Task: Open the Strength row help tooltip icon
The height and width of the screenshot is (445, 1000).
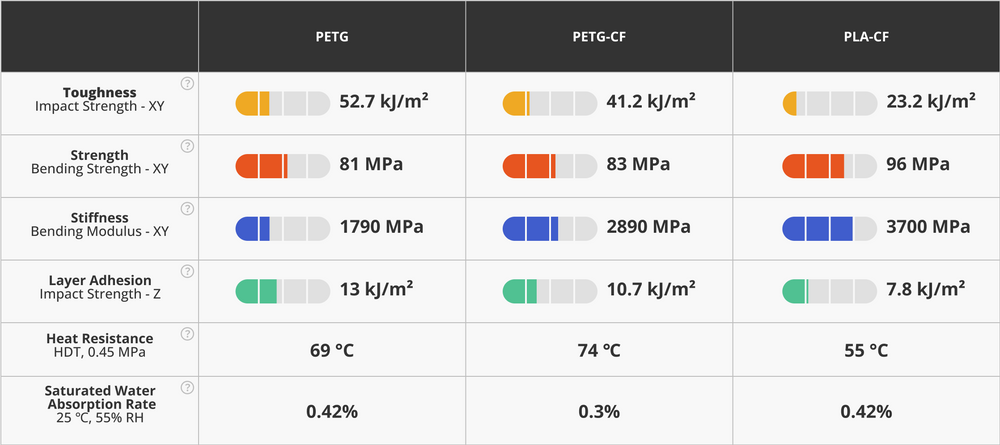Action: pyautogui.click(x=187, y=146)
